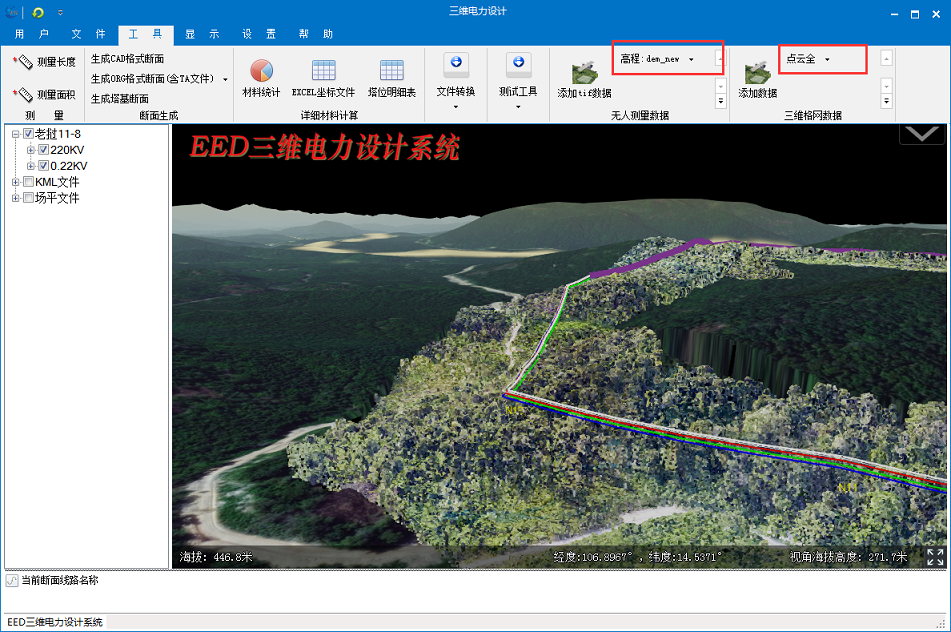Select the 测量面积 measure area tool
Viewport: 951px width, 632px height.
coord(45,95)
